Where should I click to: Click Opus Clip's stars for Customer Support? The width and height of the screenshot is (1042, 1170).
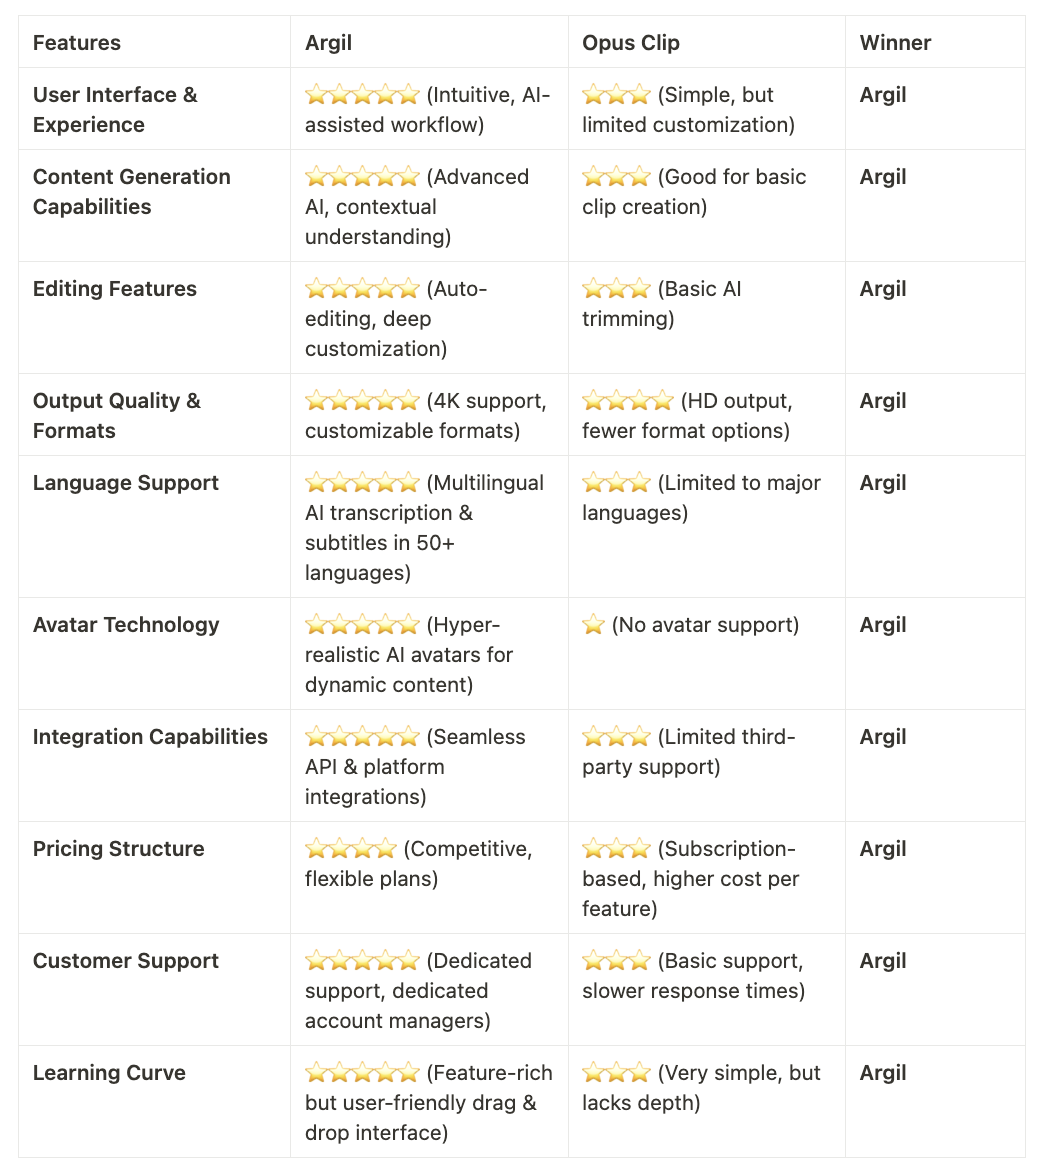tap(617, 960)
